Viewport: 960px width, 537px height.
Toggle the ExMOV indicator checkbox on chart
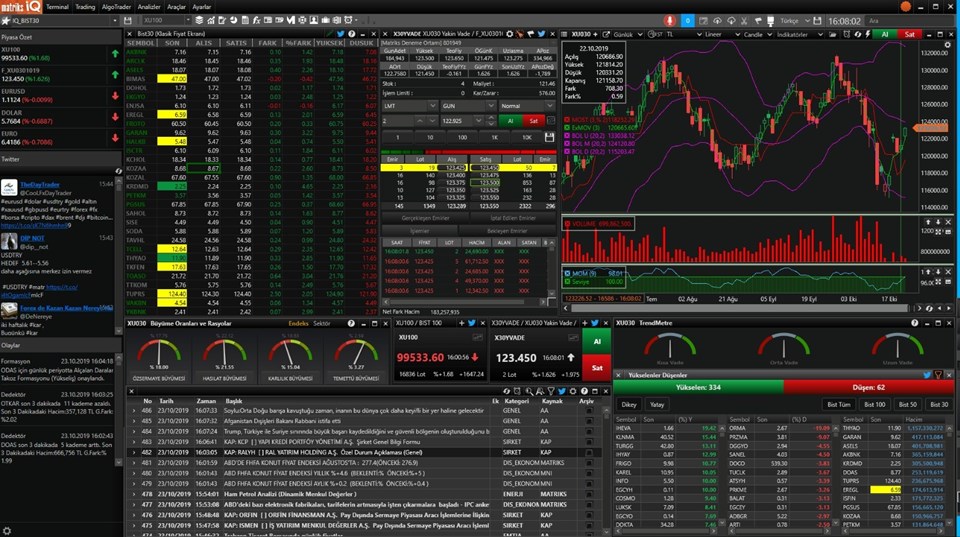click(568, 127)
